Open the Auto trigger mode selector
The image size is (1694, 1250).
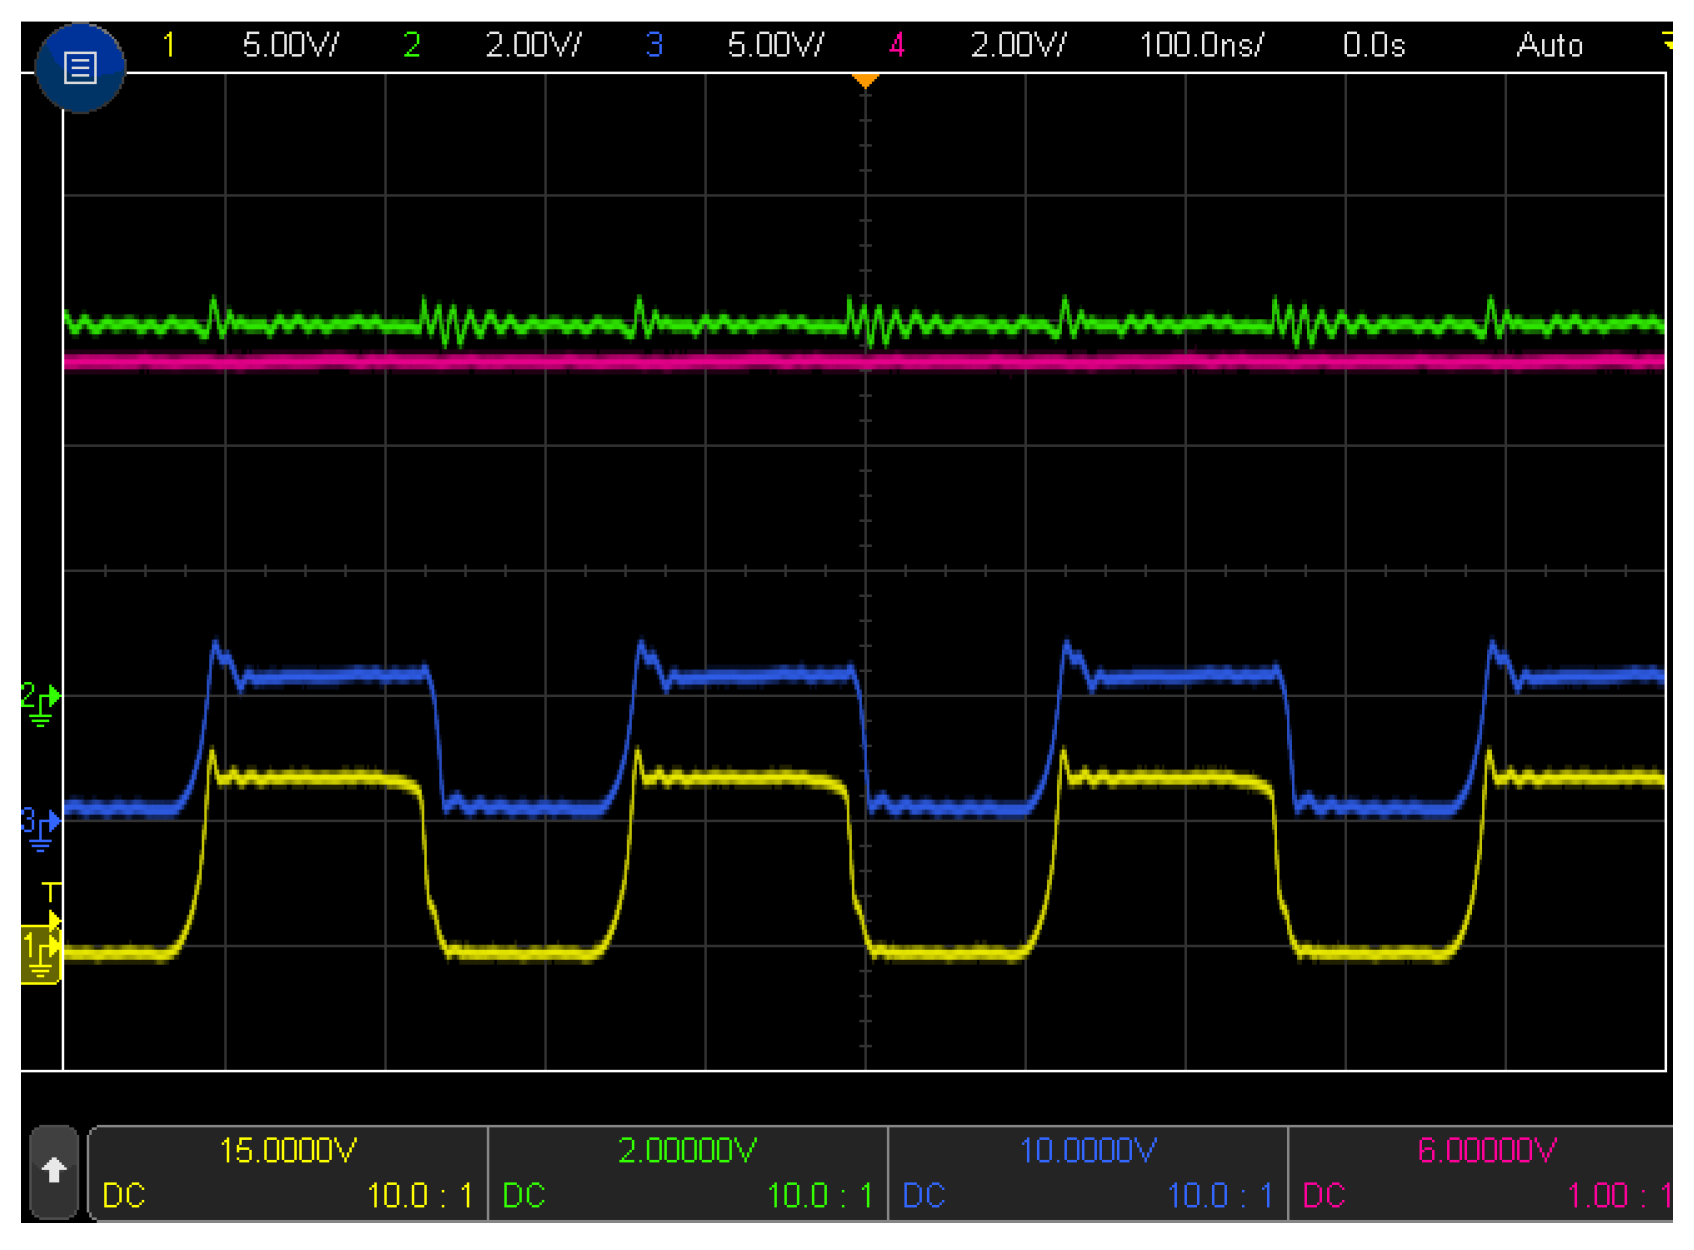[1549, 45]
